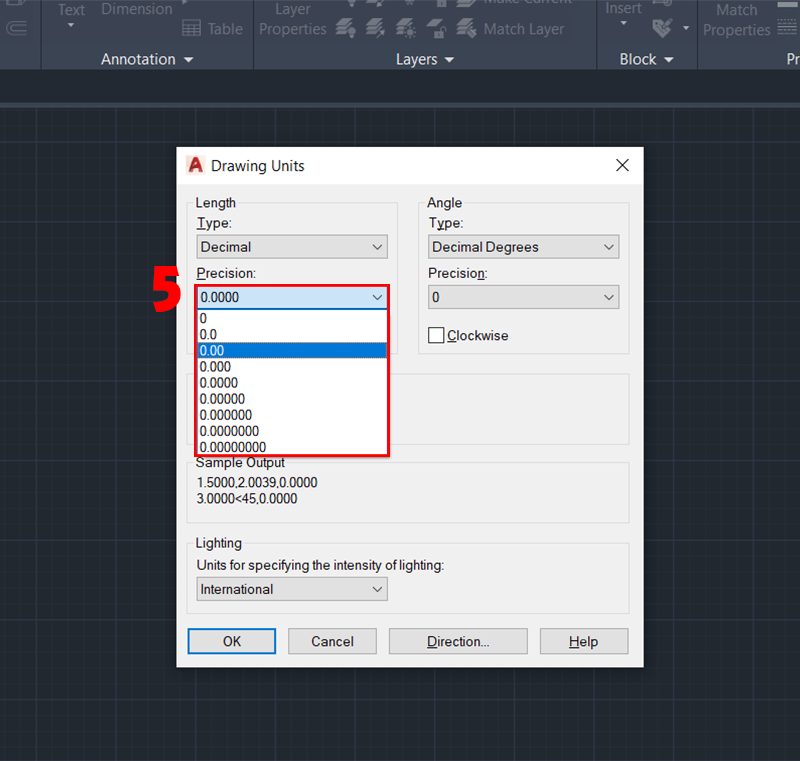The height and width of the screenshot is (761, 800).
Task: Select 0.000 precision from the list
Action: [x=291, y=366]
